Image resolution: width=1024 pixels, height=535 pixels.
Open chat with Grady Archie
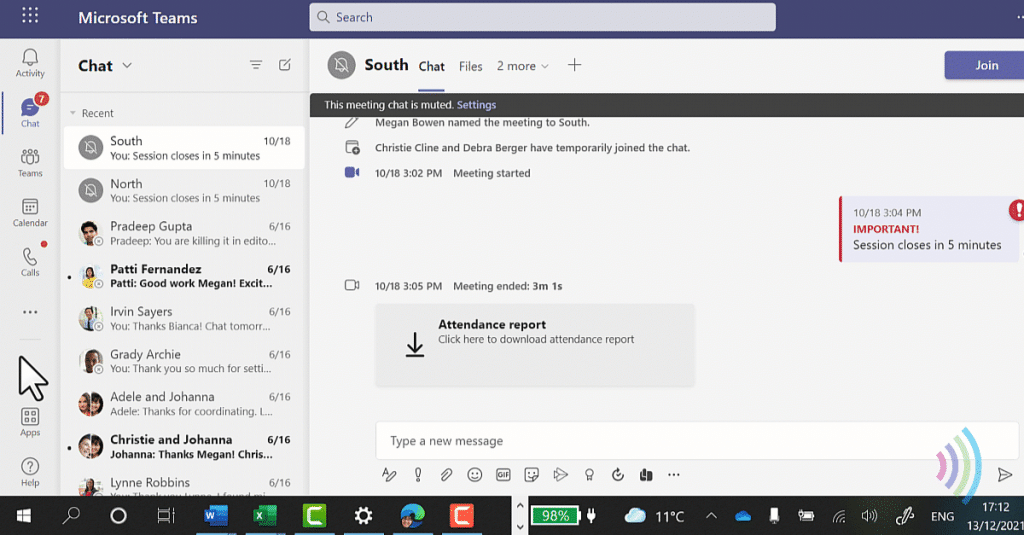[x=184, y=361]
